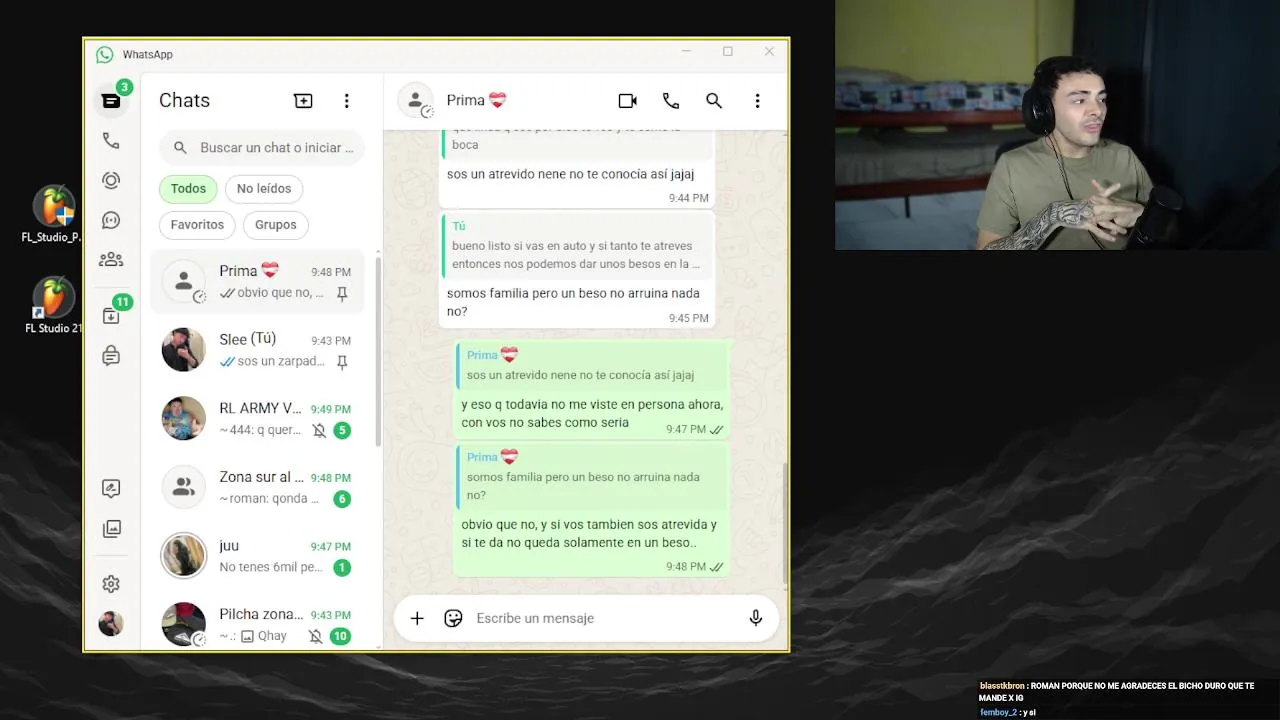Click message 'obvio que no, y si vos'
Screen dimensions: 1280x720
(x=589, y=534)
